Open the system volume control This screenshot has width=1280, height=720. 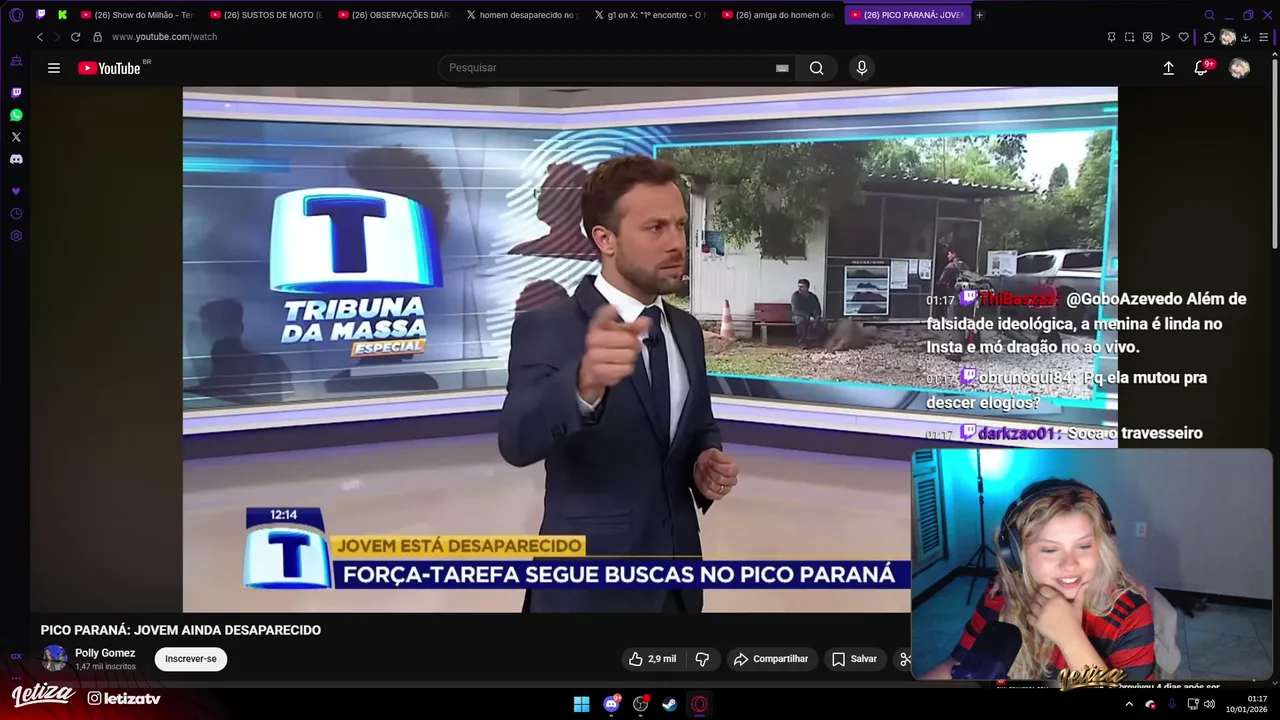(1209, 704)
